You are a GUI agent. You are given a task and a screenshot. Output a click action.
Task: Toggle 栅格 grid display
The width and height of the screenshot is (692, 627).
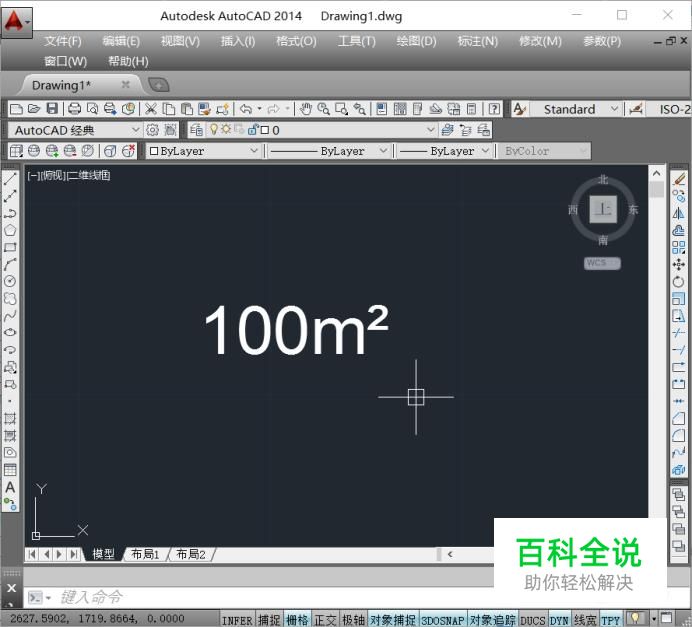click(297, 620)
